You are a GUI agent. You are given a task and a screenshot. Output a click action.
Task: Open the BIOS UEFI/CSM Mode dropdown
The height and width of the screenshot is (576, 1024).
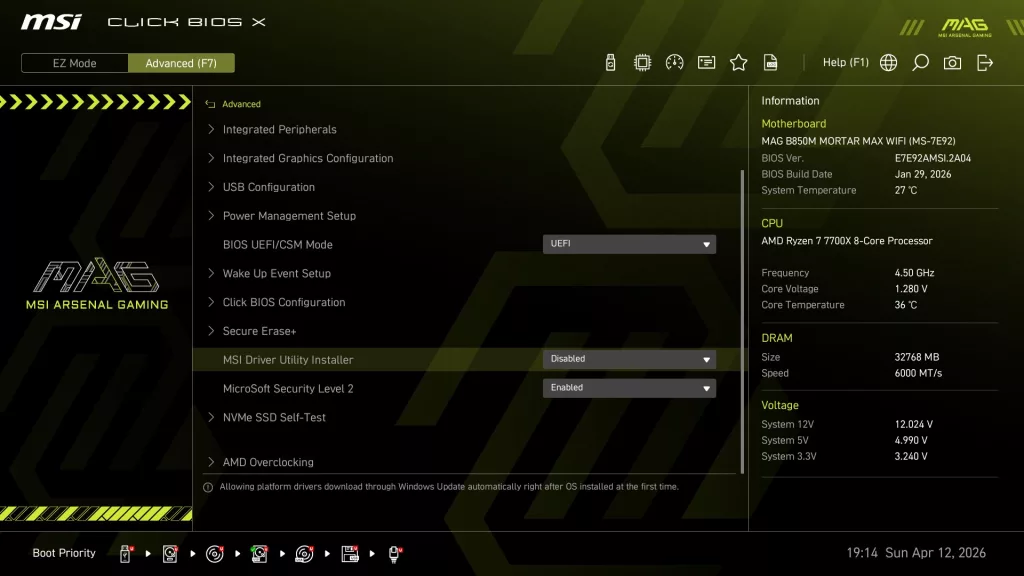[x=630, y=244]
